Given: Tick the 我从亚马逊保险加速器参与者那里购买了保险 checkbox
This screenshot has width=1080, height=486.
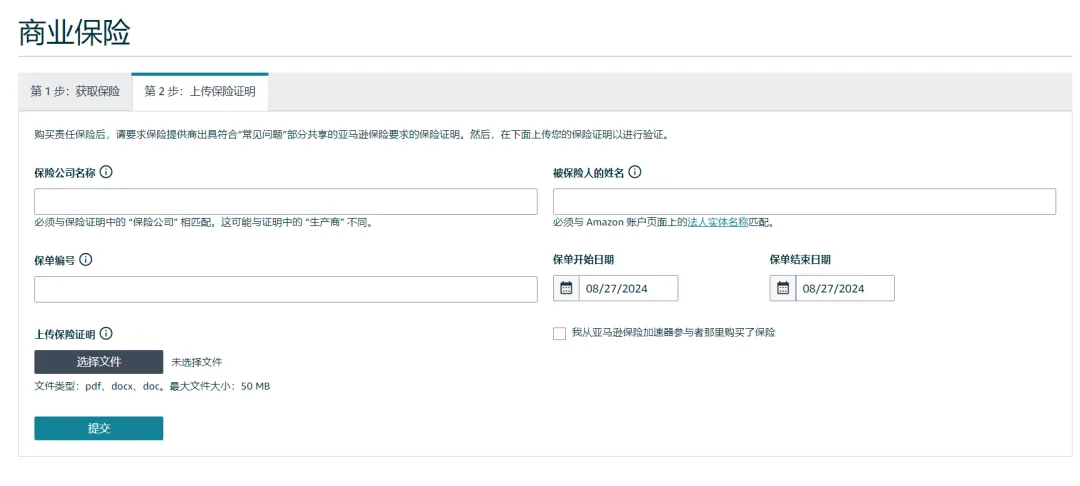Looking at the screenshot, I should pyautogui.click(x=559, y=333).
